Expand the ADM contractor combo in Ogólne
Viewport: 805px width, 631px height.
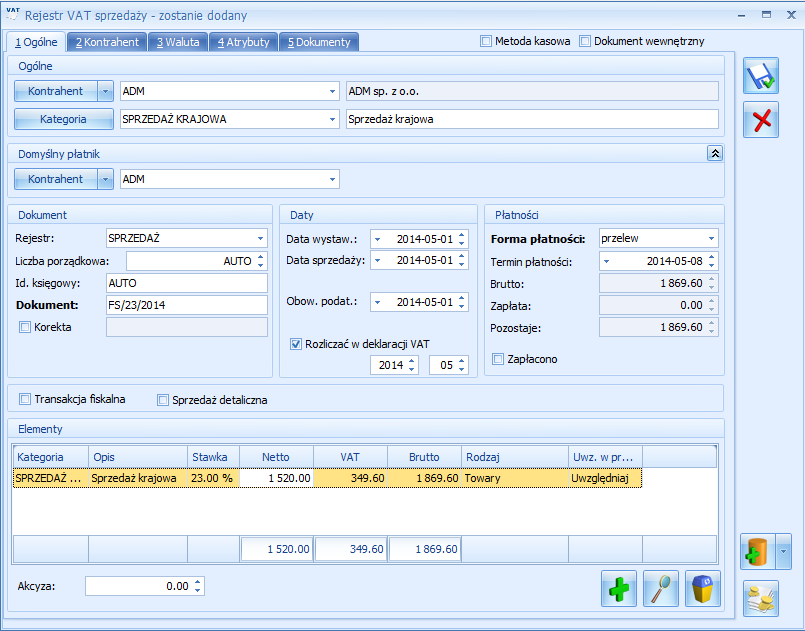332,91
